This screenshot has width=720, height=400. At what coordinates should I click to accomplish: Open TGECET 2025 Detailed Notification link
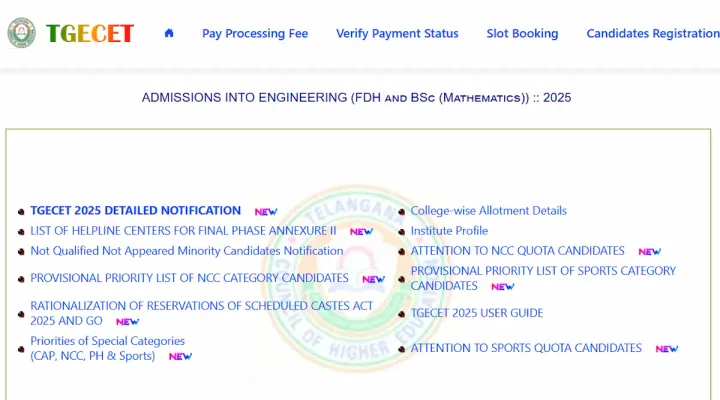136,211
